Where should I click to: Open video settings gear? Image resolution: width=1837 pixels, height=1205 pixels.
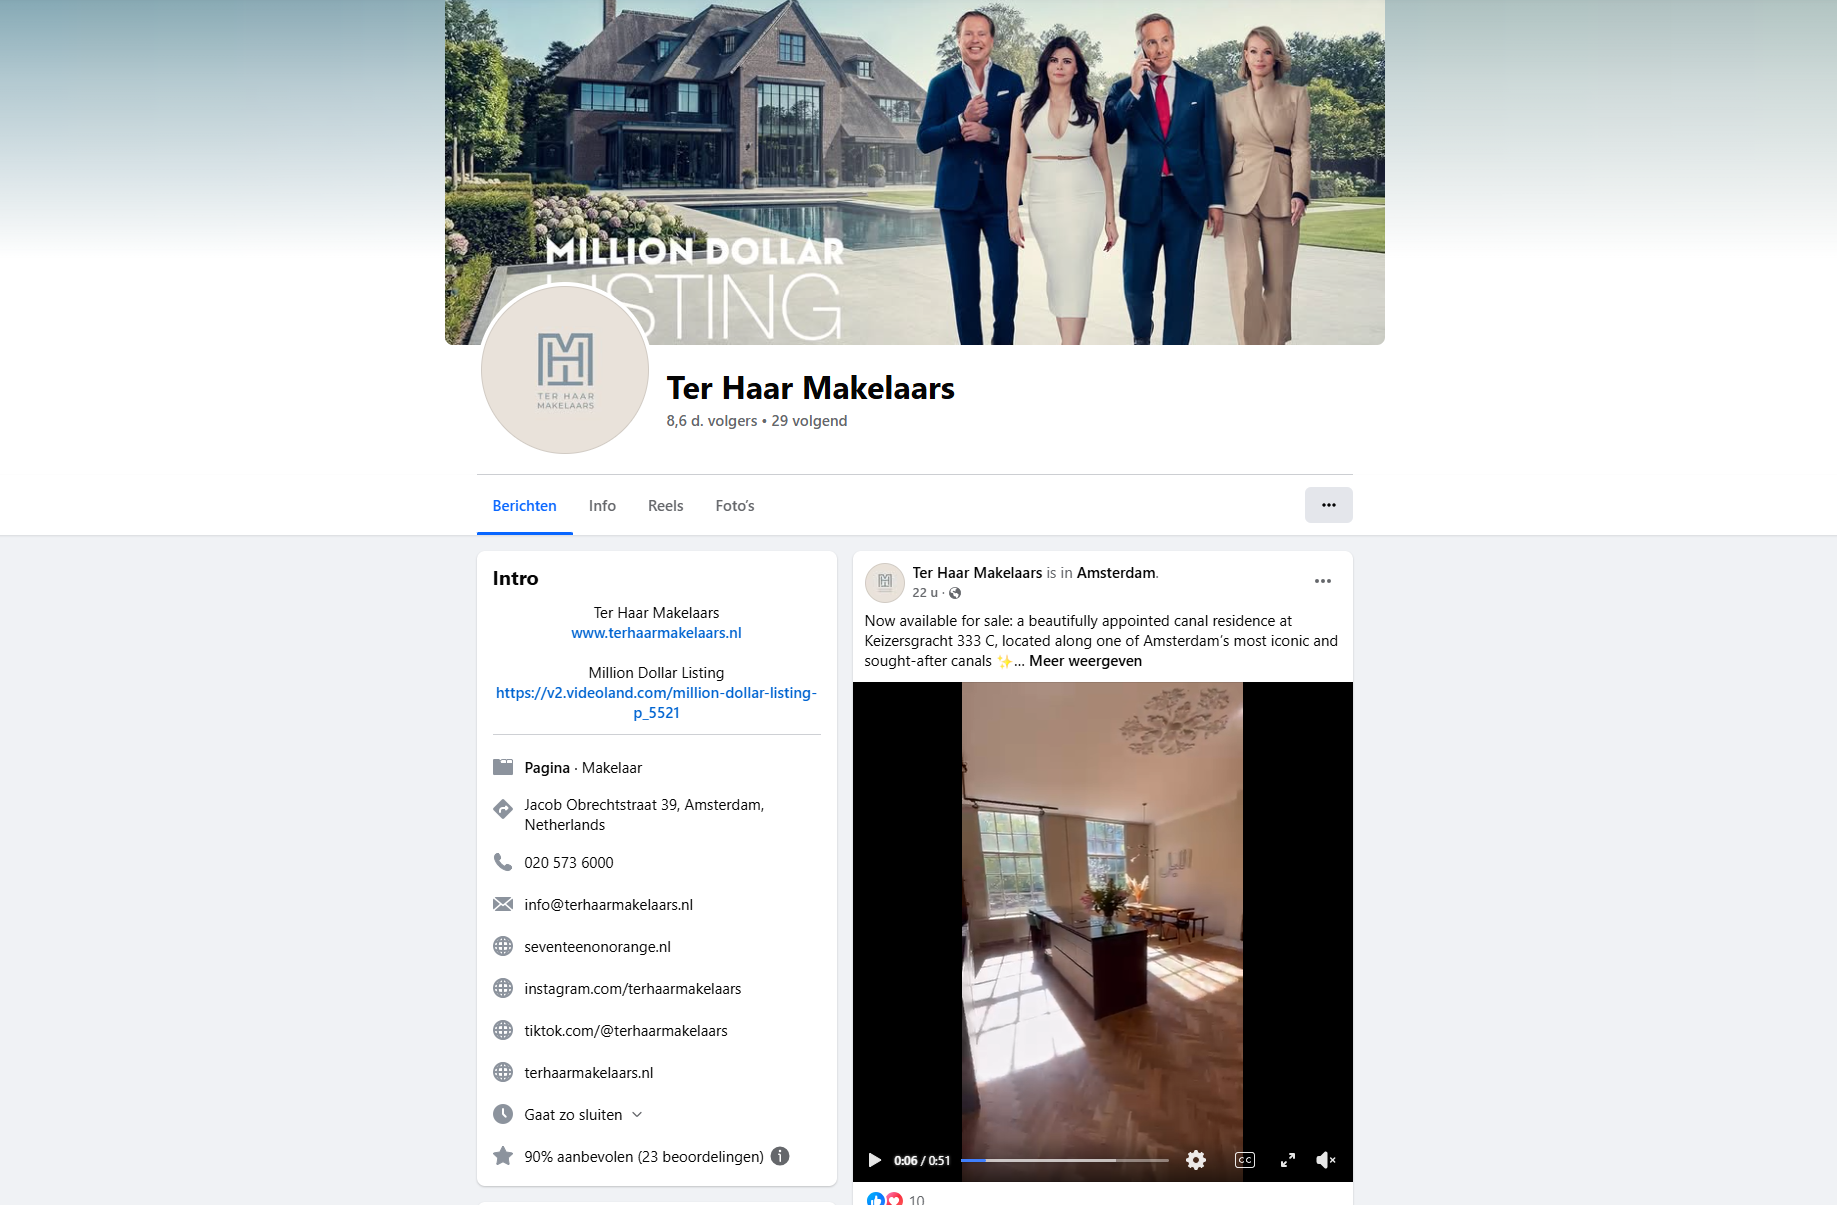(1196, 1160)
